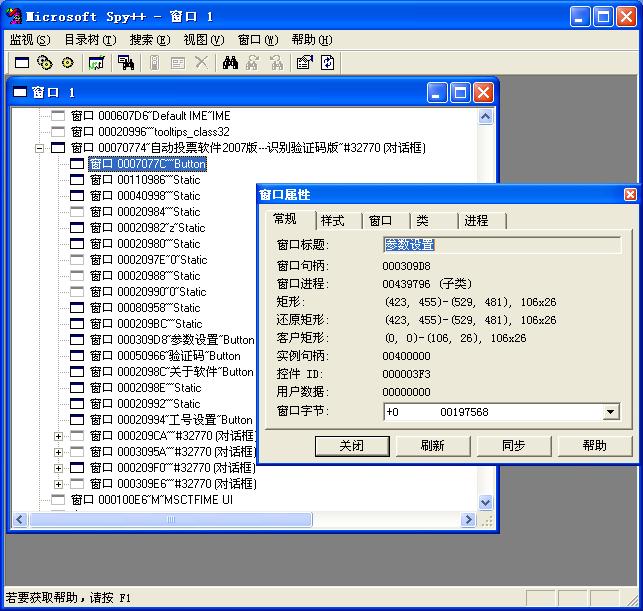The image size is (643, 611).
Task: Click the Threads view toolbar icon
Action: tap(68, 63)
